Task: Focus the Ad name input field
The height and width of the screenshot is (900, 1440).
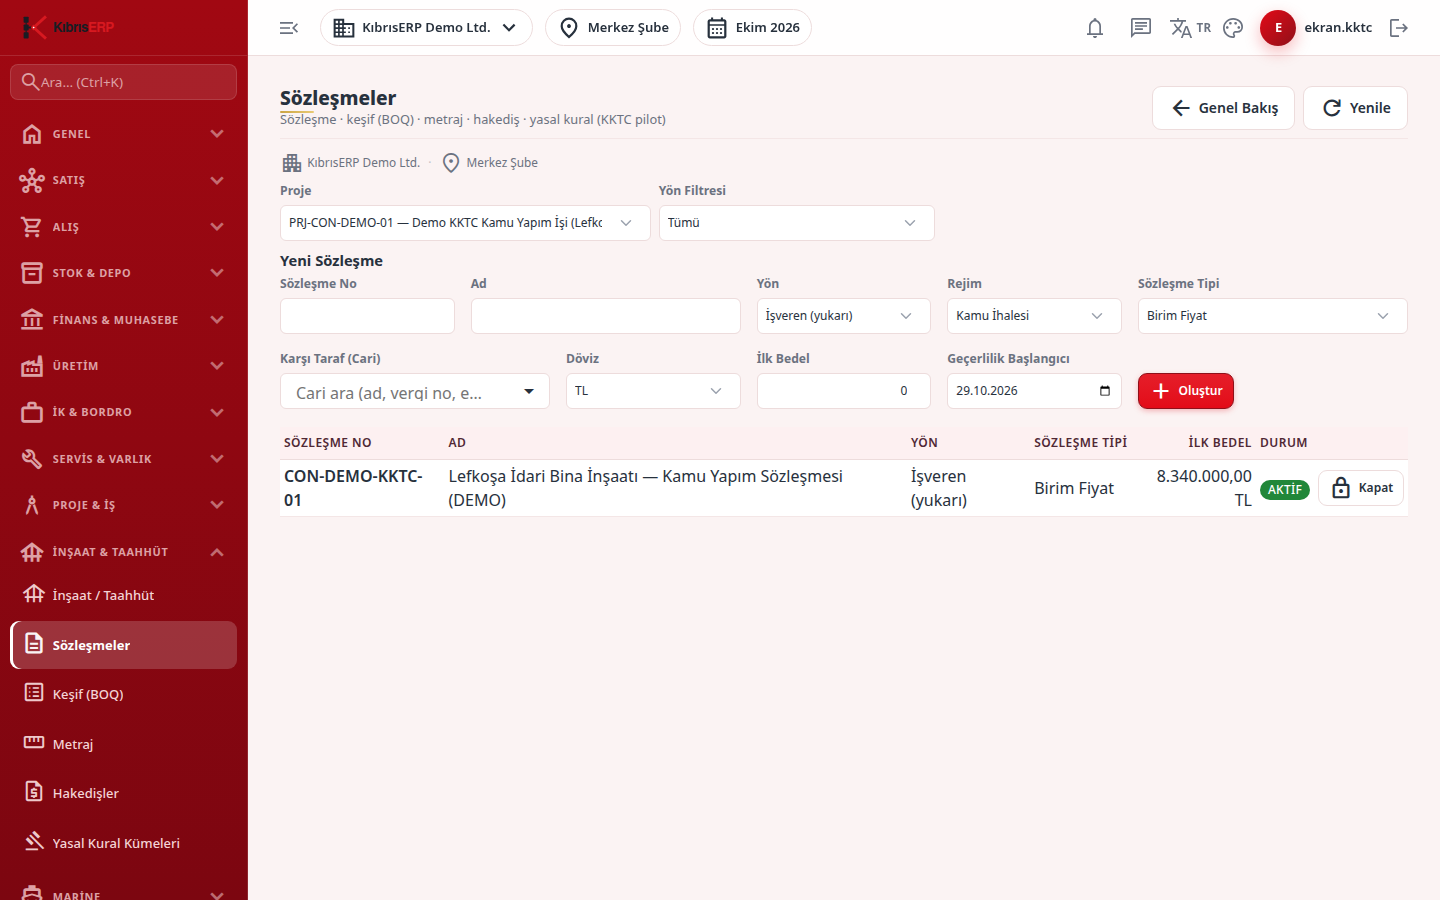Action: pos(606,316)
